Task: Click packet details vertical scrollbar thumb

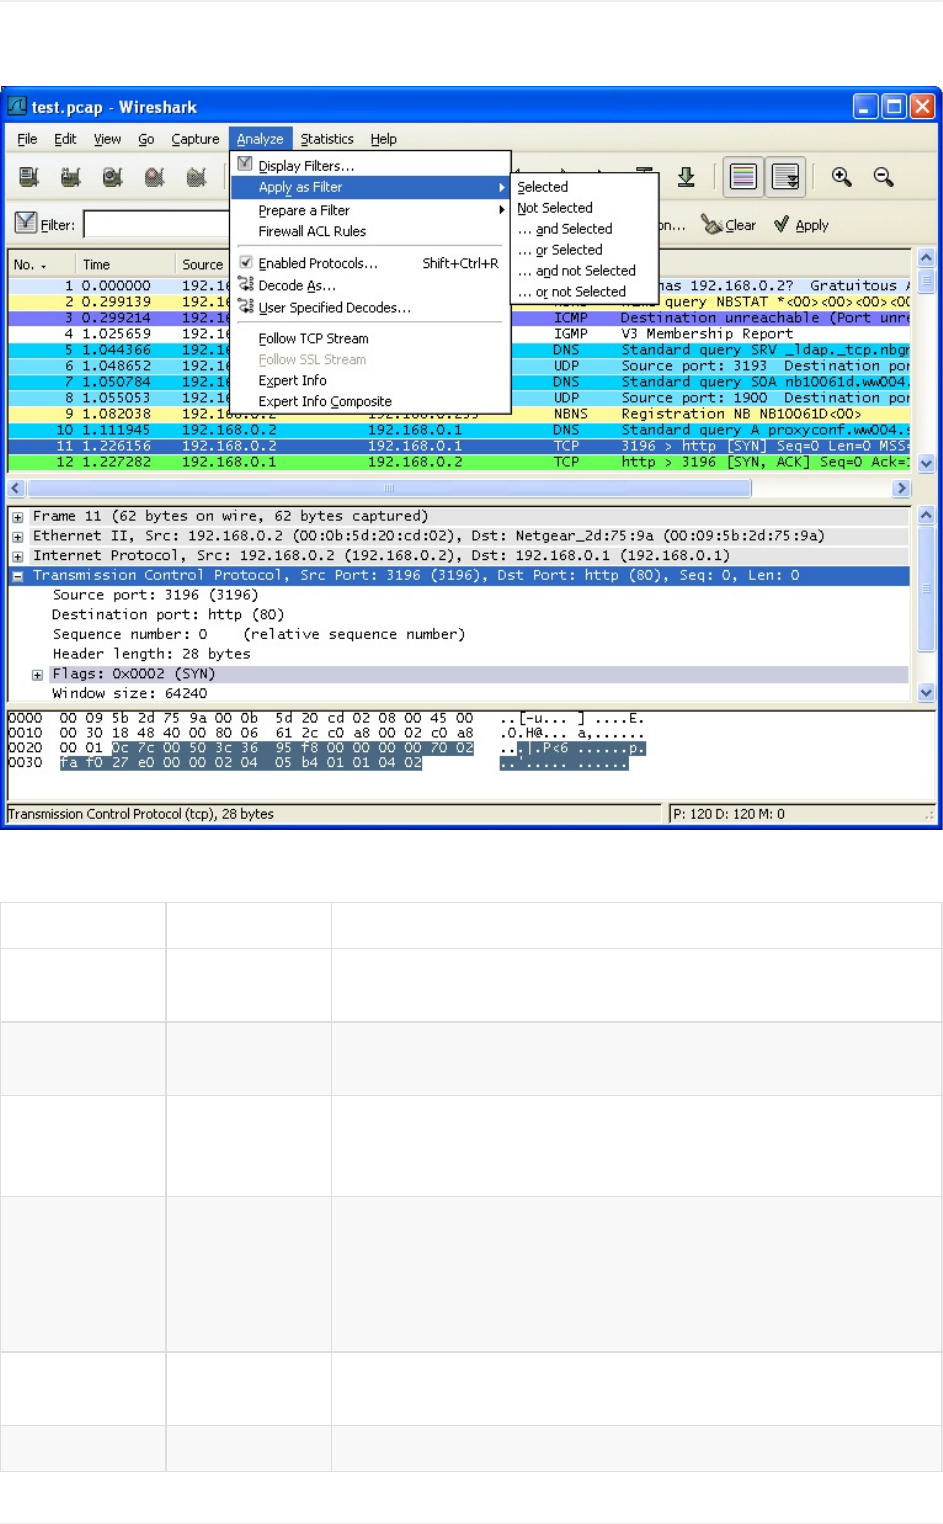Action: click(926, 588)
